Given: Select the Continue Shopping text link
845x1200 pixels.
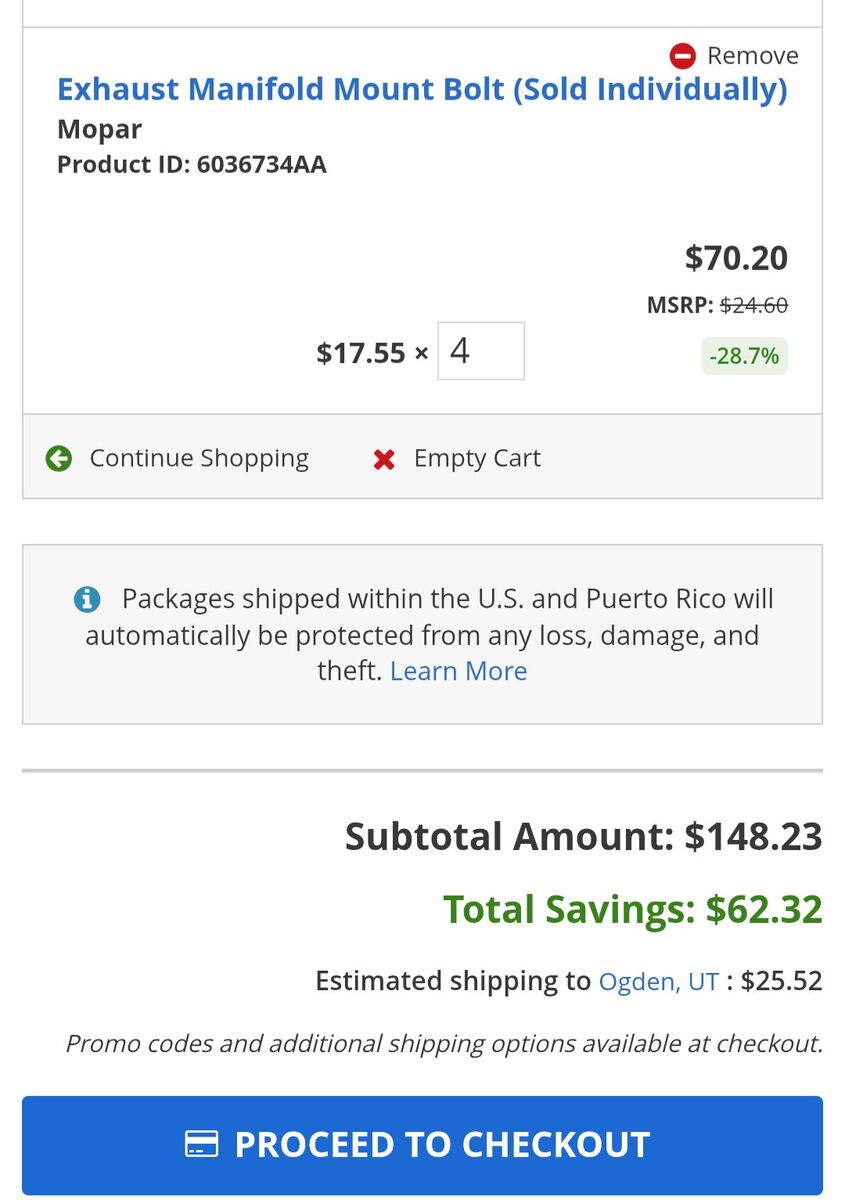Looking at the screenshot, I should coord(199,458).
